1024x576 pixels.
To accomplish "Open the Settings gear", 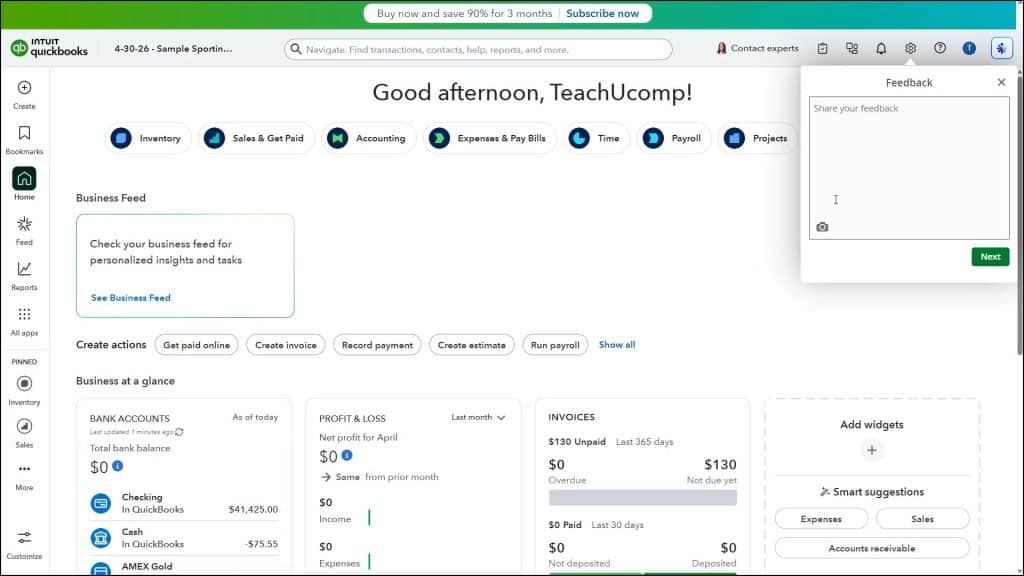I will coord(910,48).
